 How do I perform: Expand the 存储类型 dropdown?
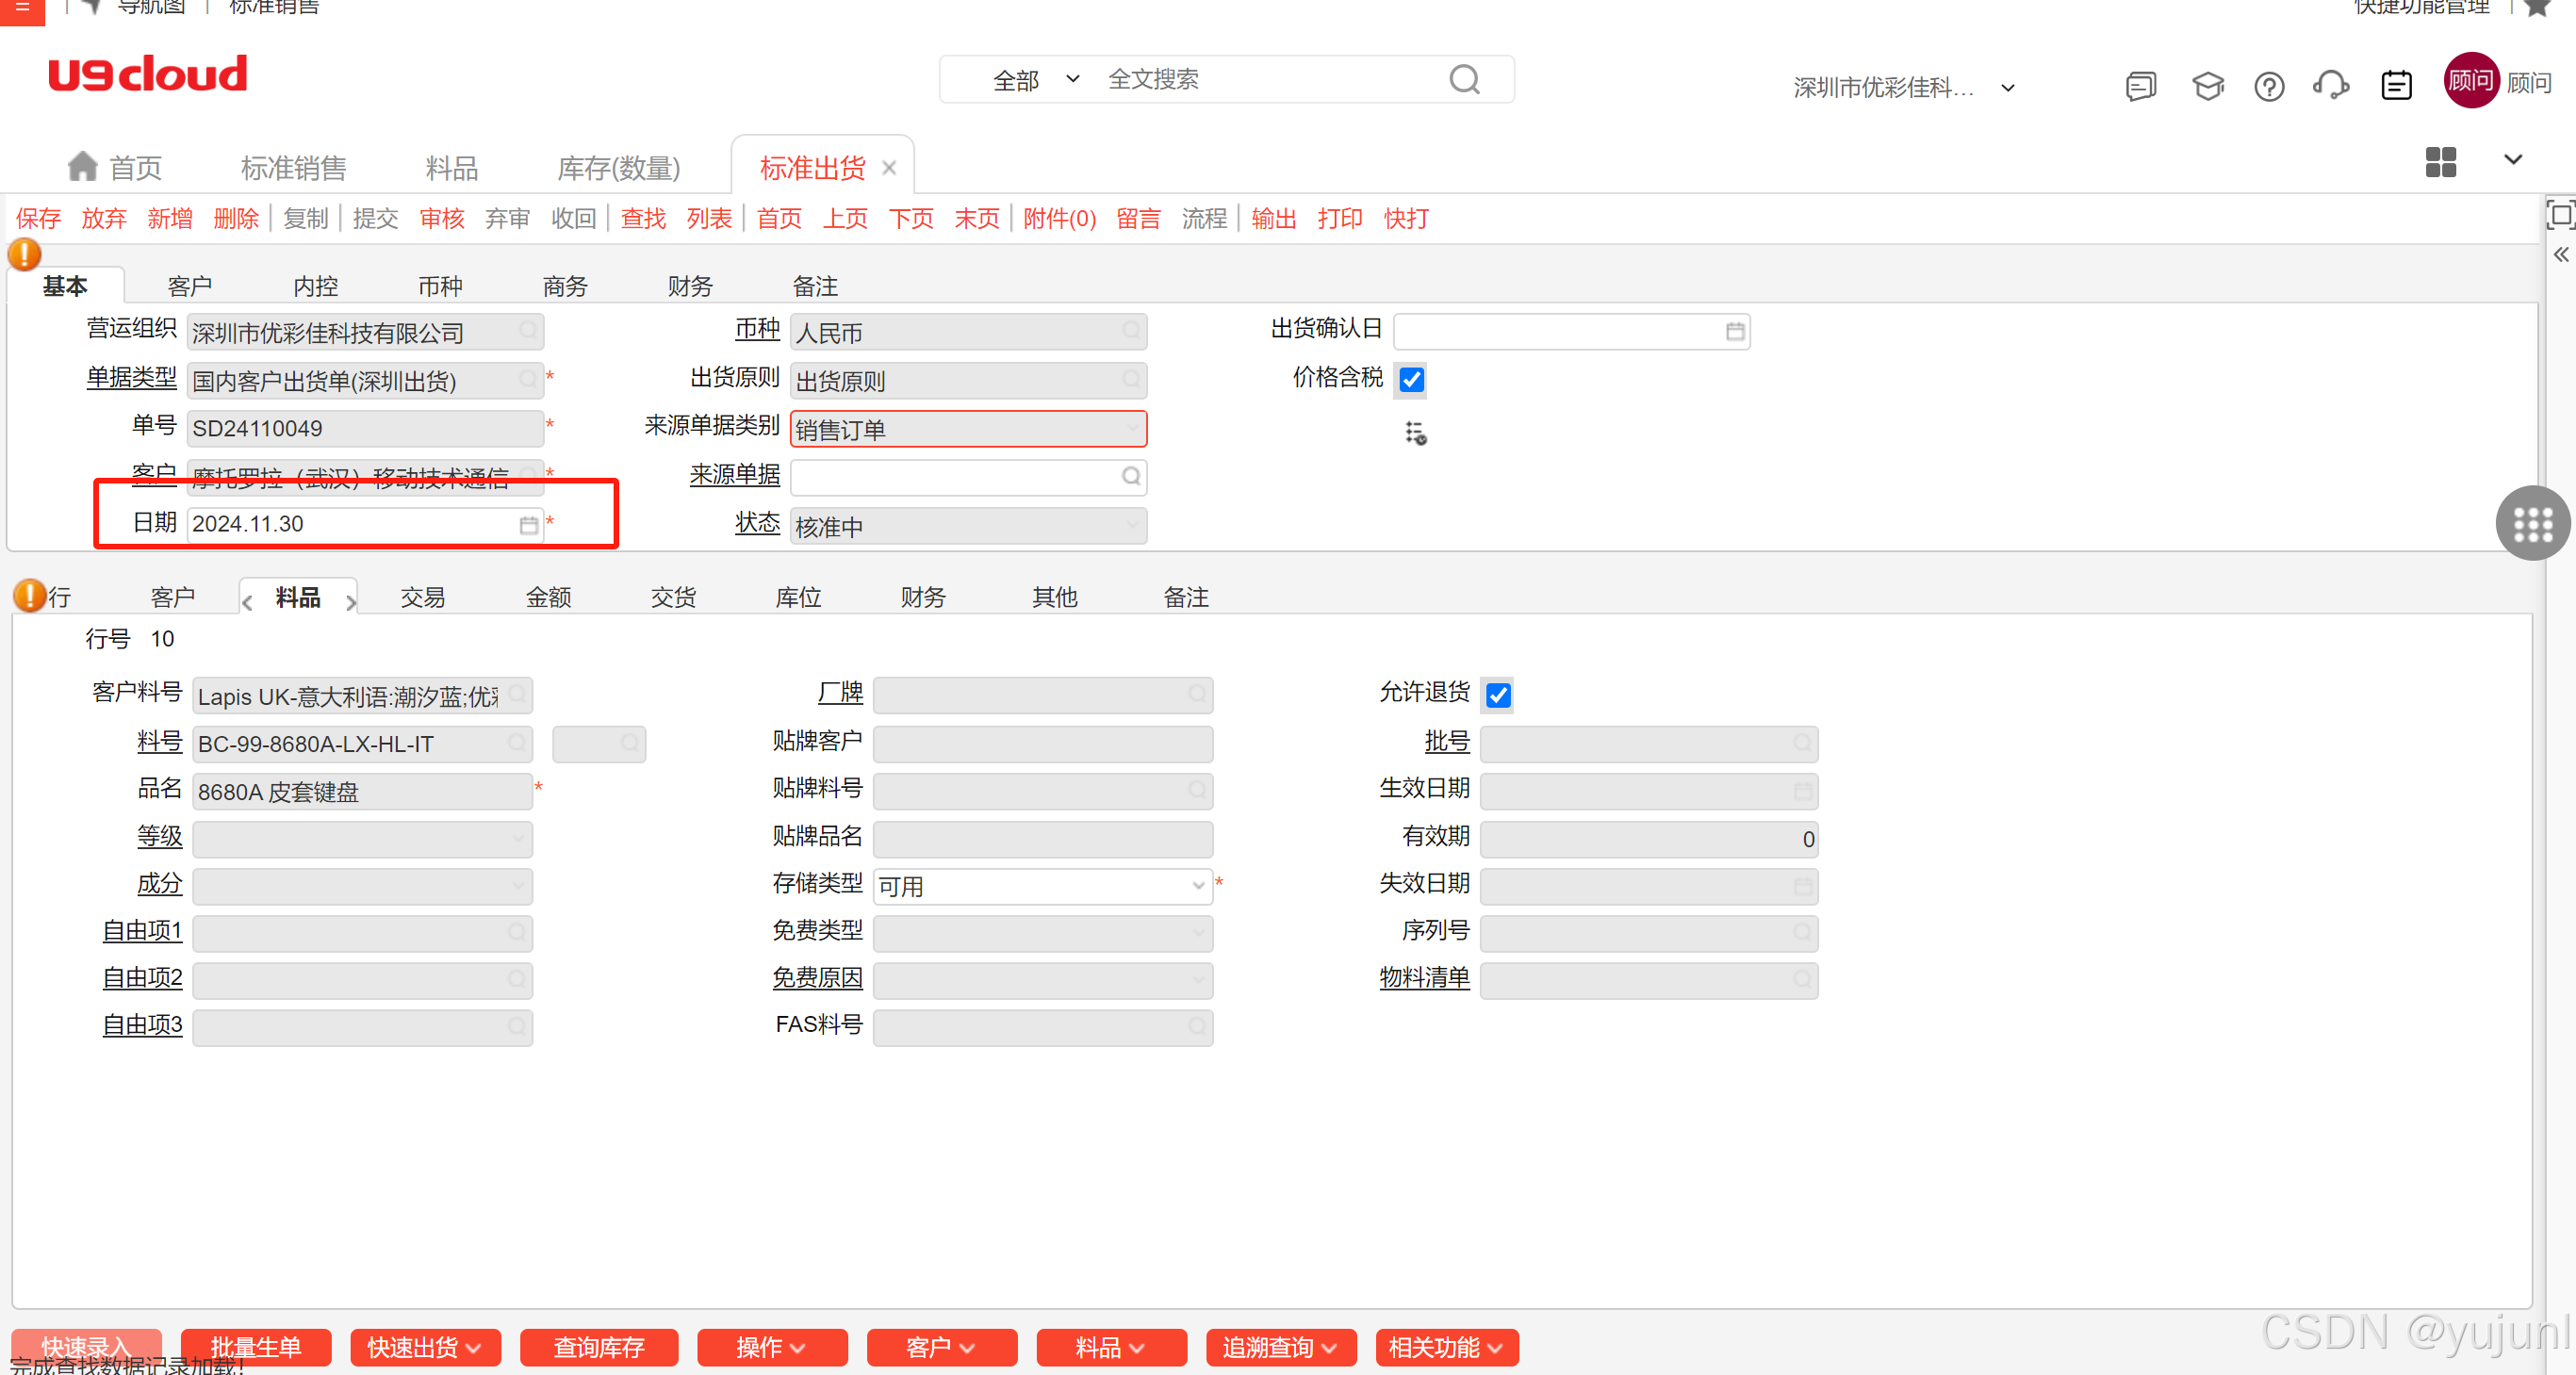point(1198,886)
